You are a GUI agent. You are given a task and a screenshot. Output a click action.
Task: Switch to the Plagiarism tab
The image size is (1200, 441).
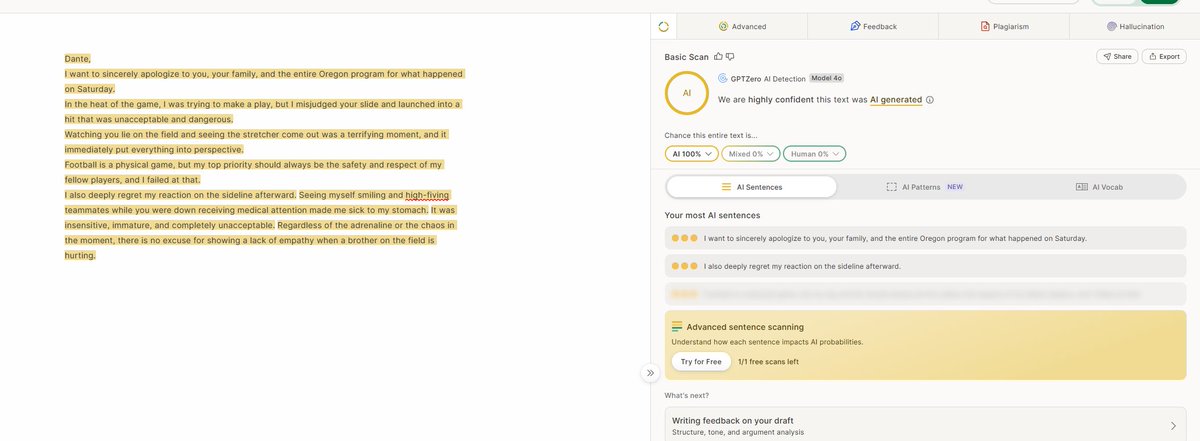pyautogui.click(x=1004, y=26)
